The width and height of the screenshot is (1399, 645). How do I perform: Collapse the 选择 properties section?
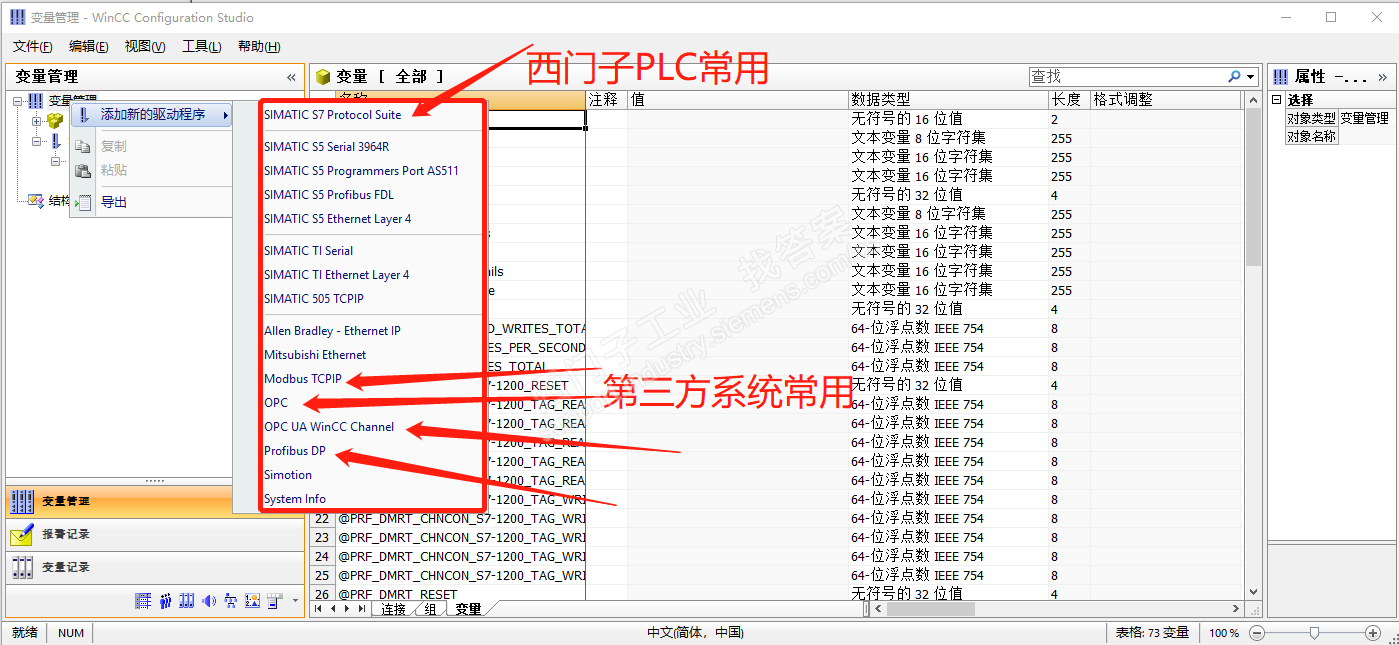(x=1277, y=100)
